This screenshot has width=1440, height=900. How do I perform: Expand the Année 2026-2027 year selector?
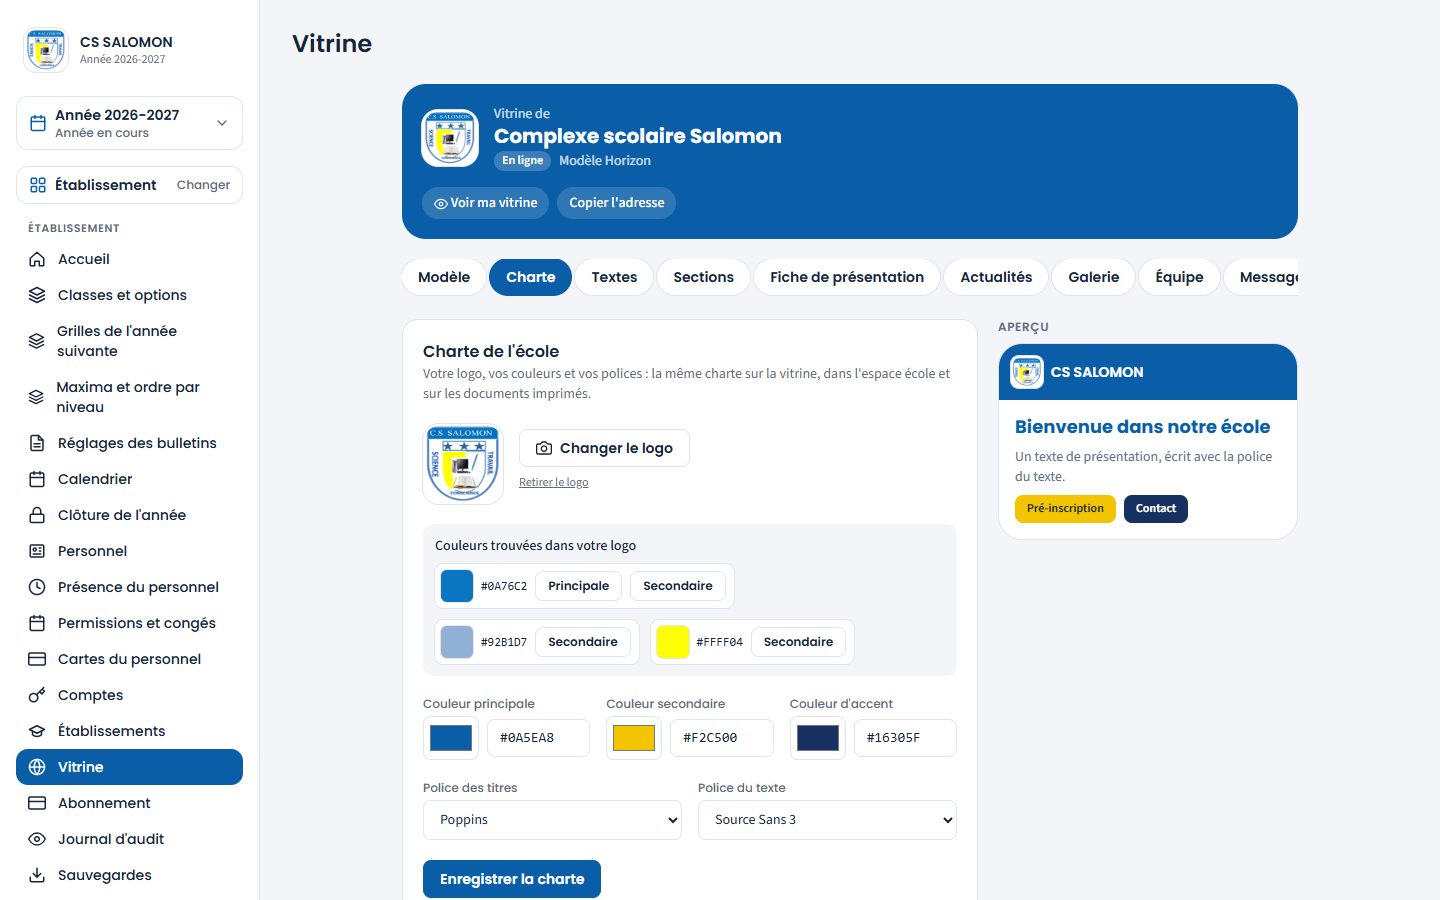(x=129, y=123)
